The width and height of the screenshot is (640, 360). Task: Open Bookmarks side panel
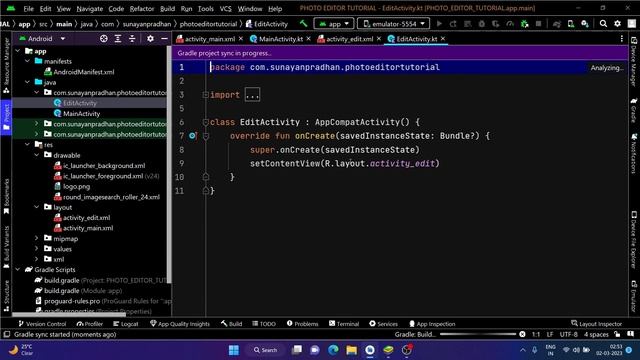point(6,196)
